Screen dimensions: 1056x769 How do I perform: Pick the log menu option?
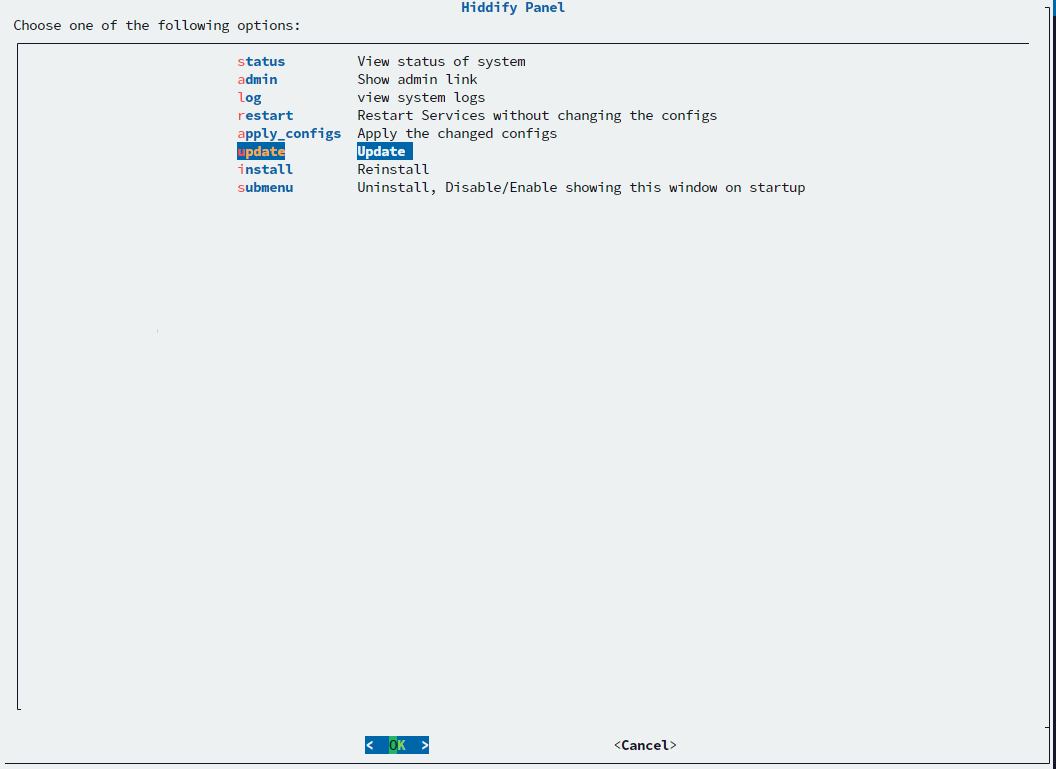pos(249,98)
